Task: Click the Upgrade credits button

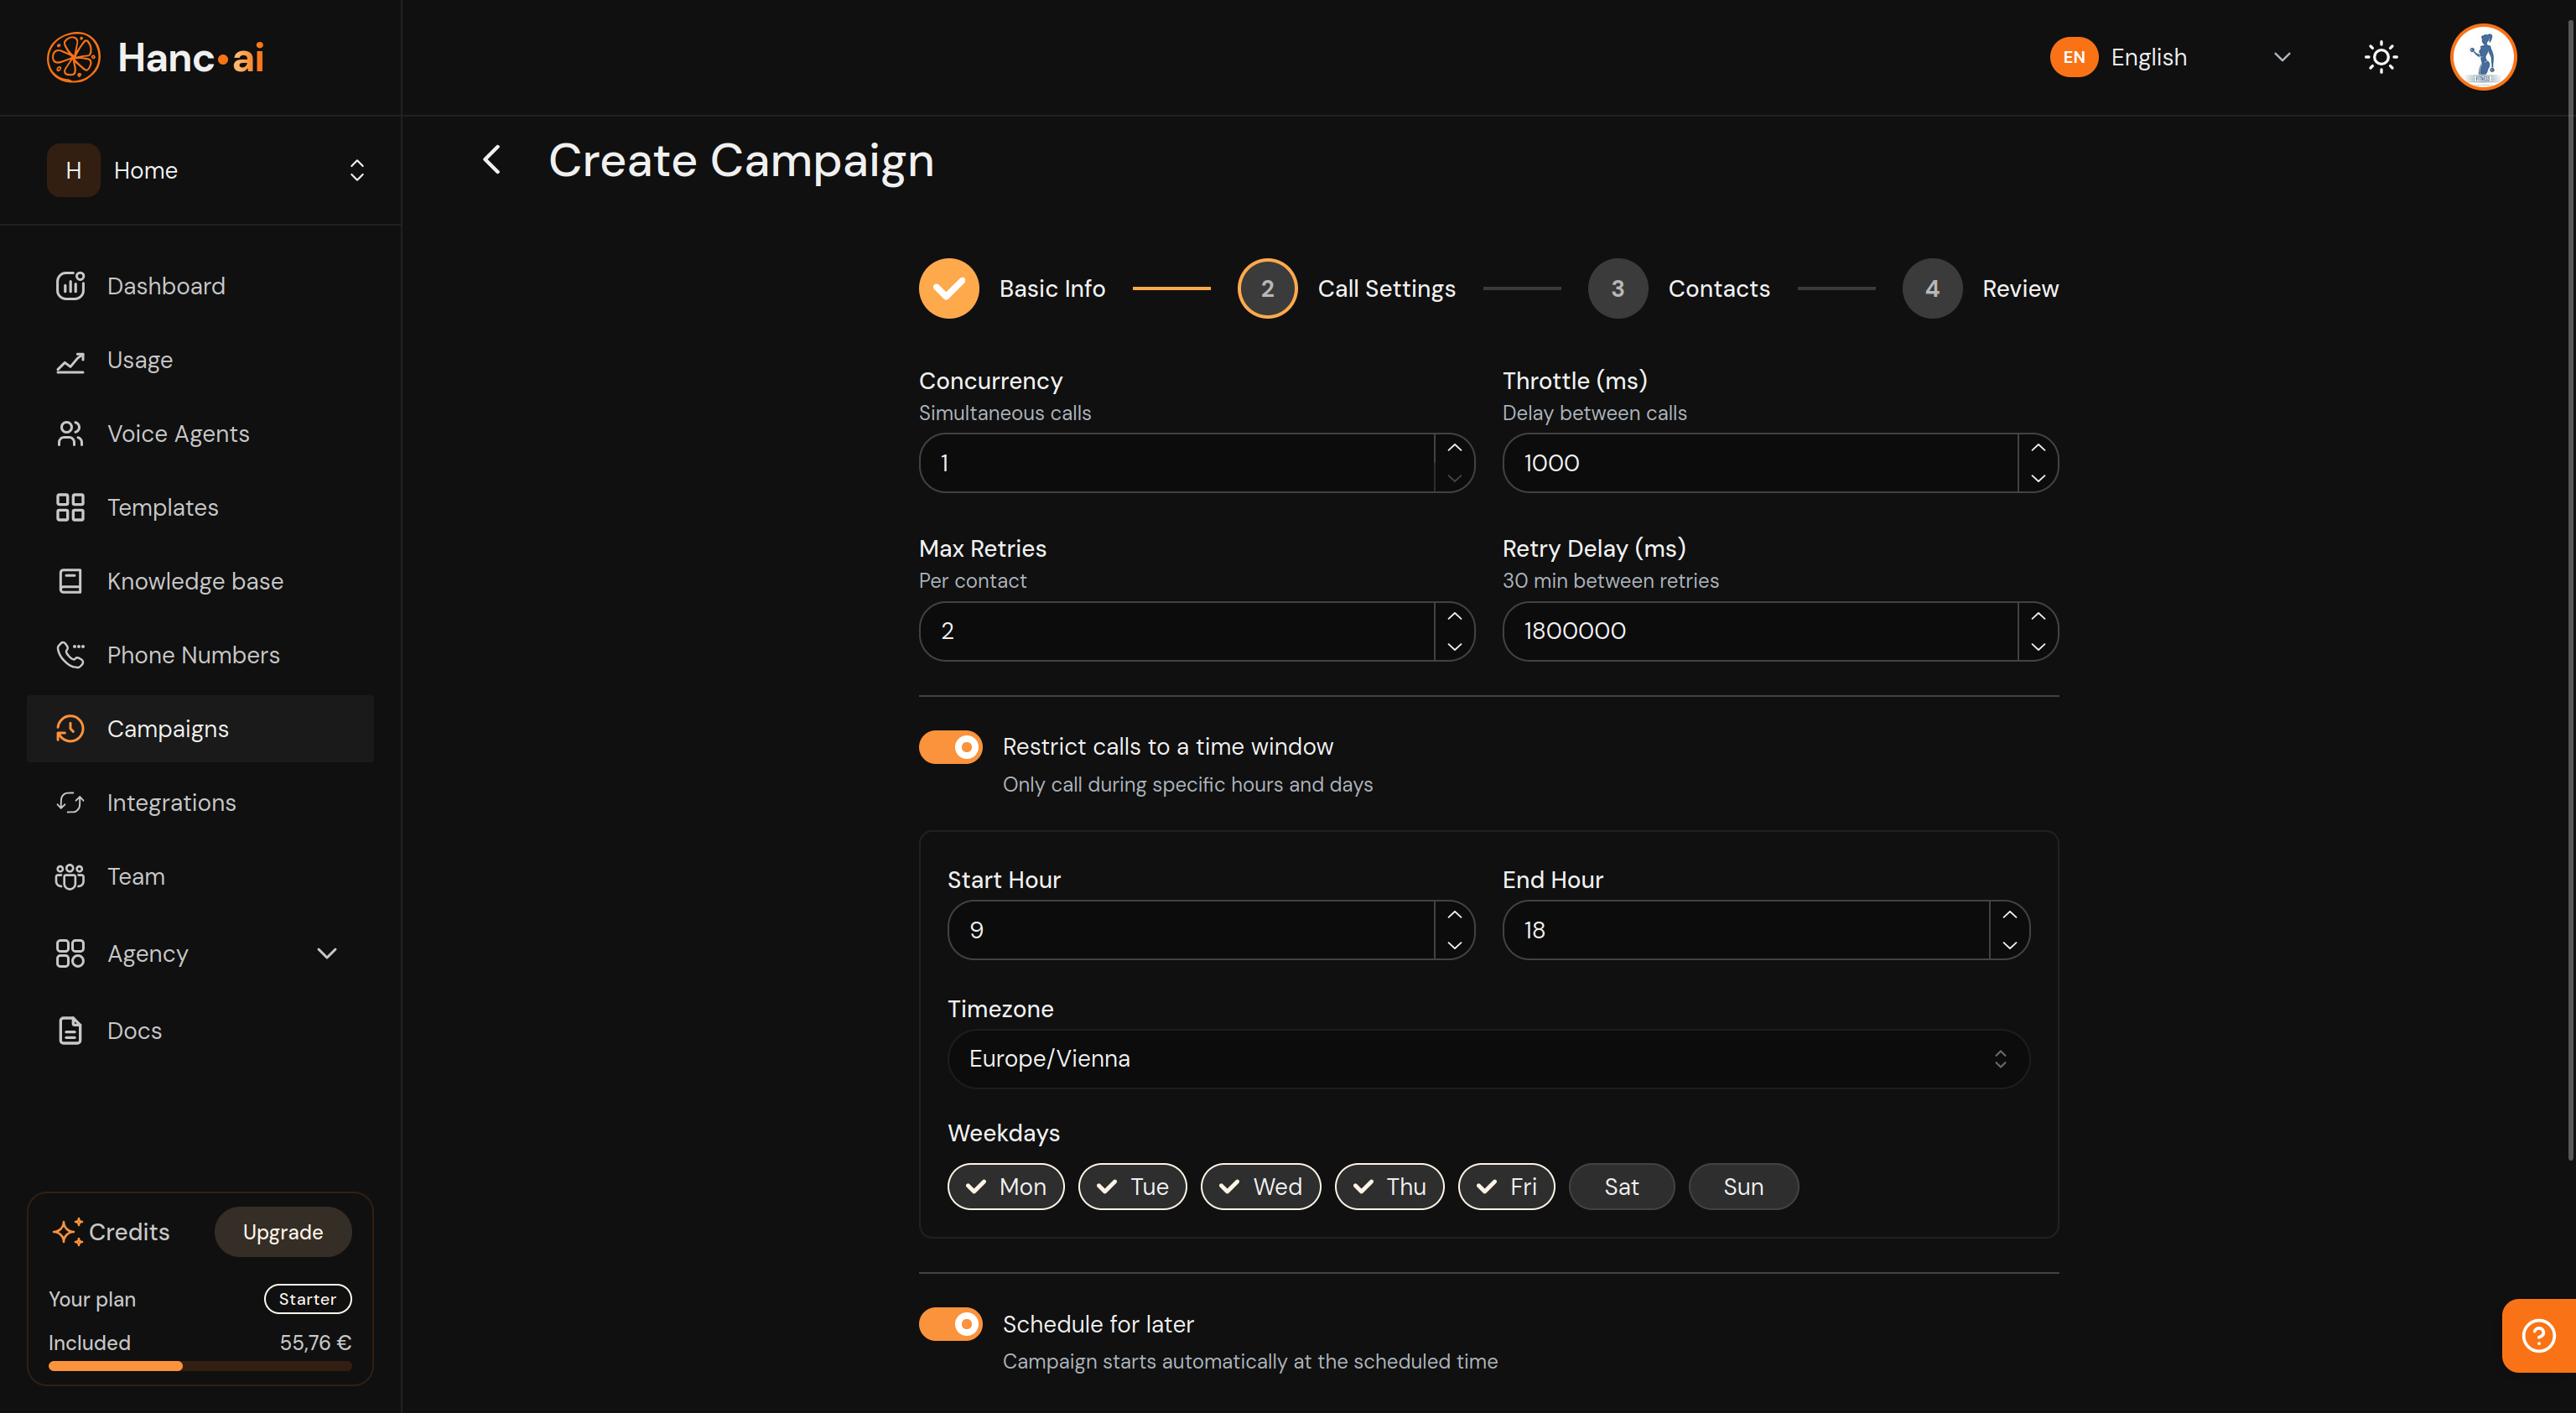Action: point(283,1231)
